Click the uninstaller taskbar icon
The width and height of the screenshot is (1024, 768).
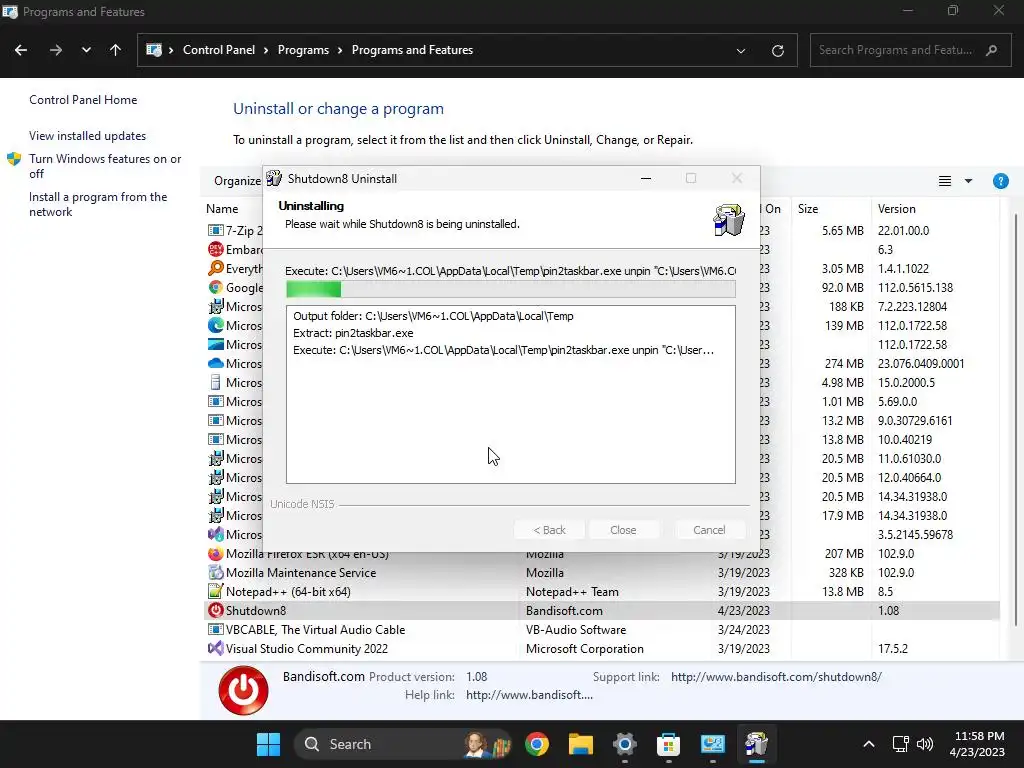click(x=756, y=744)
